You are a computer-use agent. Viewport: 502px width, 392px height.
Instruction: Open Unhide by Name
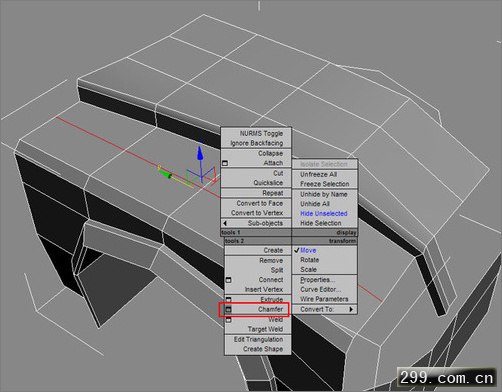324,194
